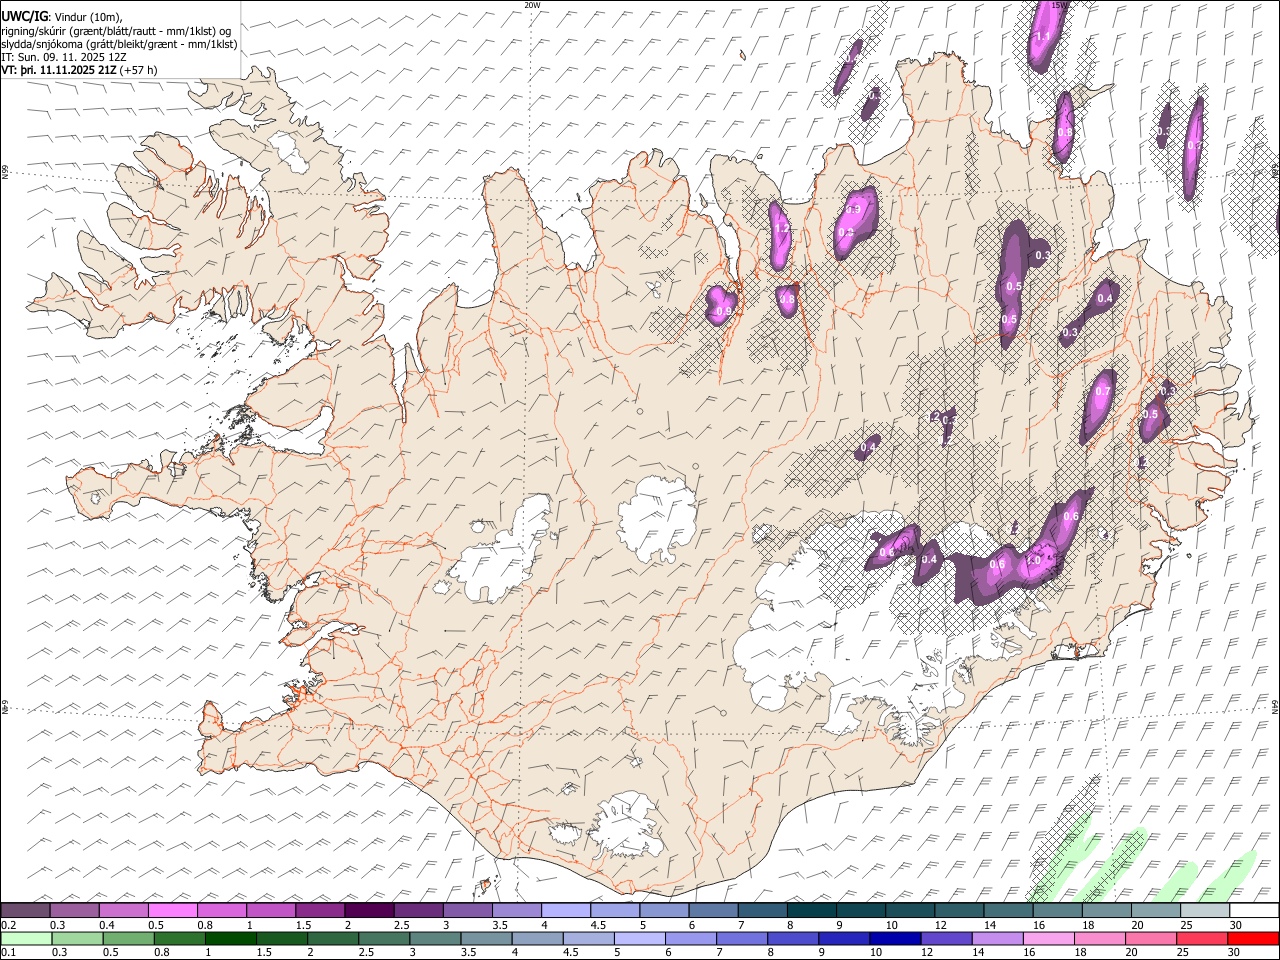Click the lower legend swatch labeled 20

(1152, 939)
